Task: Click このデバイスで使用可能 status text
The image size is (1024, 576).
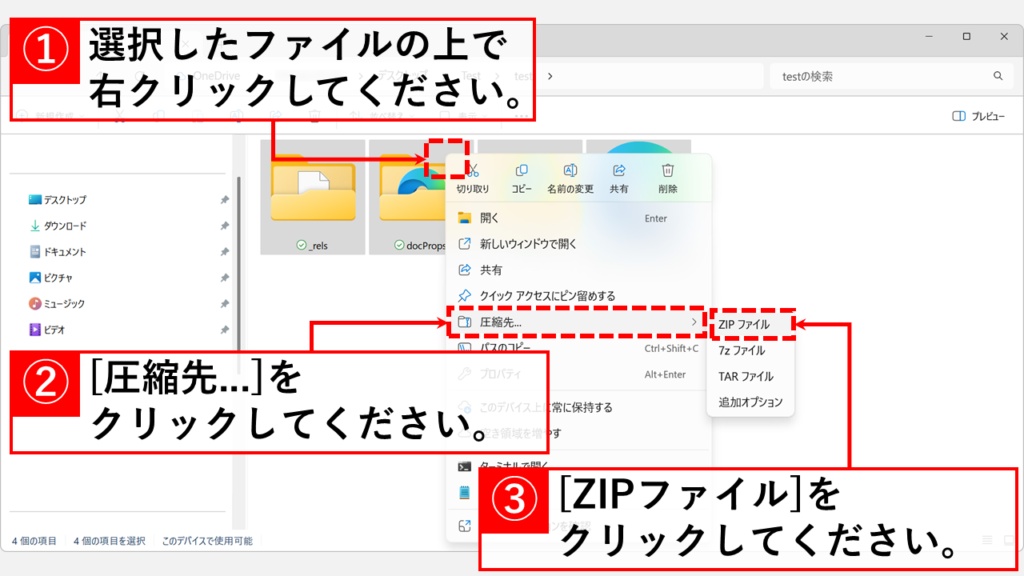Action: (207, 541)
